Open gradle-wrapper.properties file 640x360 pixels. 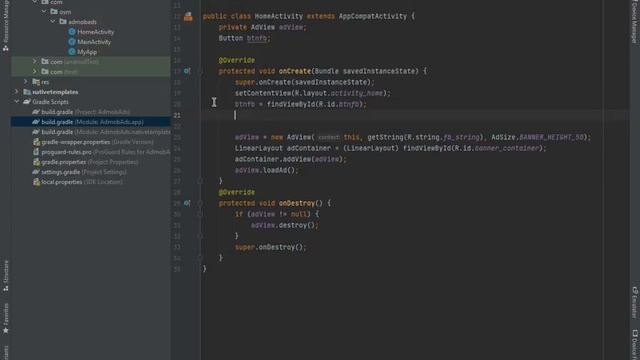[x=97, y=142]
